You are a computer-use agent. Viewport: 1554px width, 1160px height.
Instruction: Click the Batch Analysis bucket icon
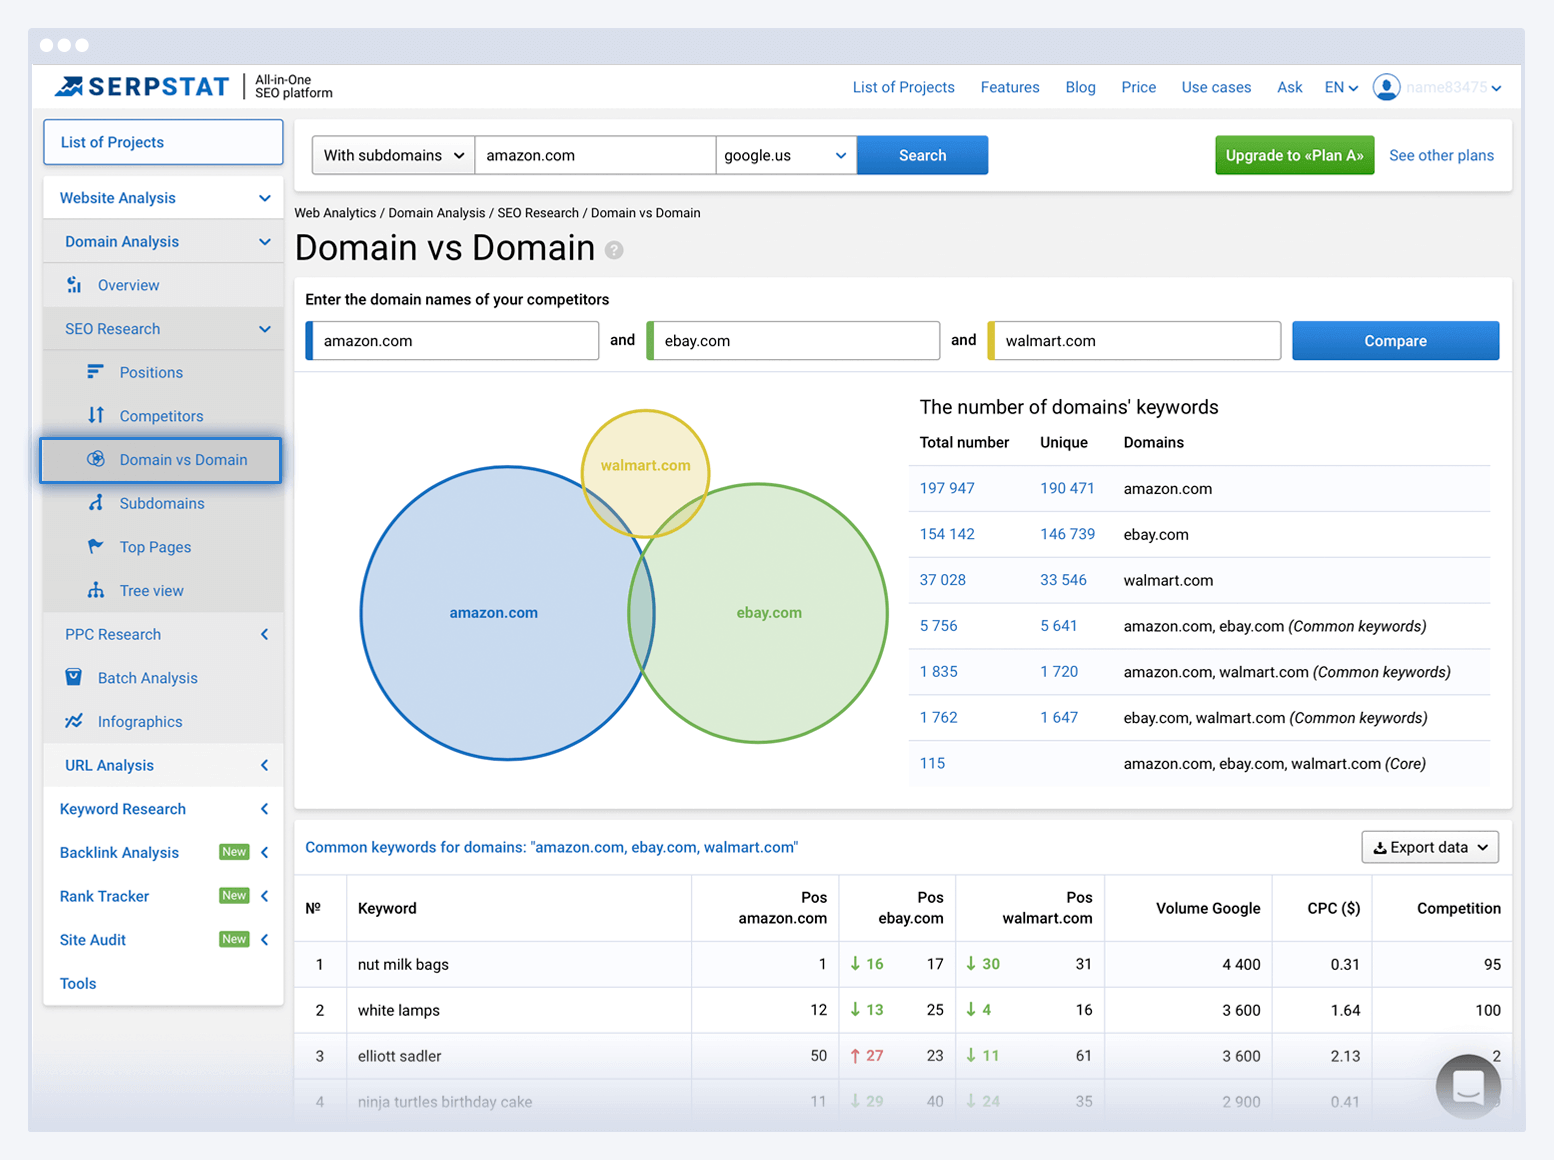73,677
